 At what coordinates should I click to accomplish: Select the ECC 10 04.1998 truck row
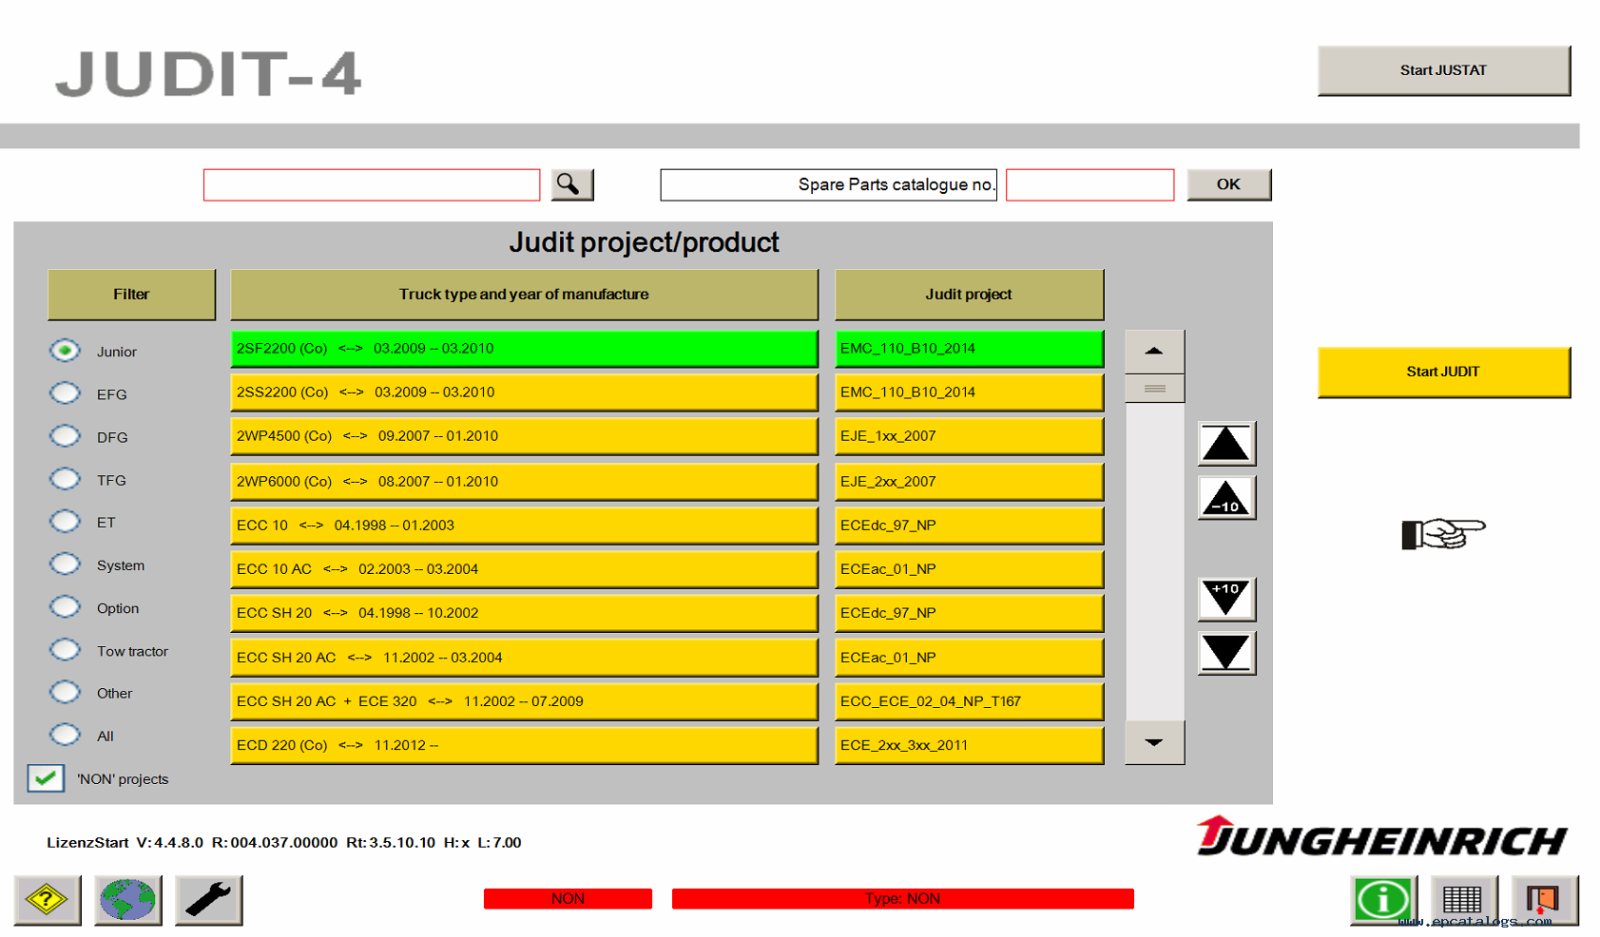[x=524, y=526]
